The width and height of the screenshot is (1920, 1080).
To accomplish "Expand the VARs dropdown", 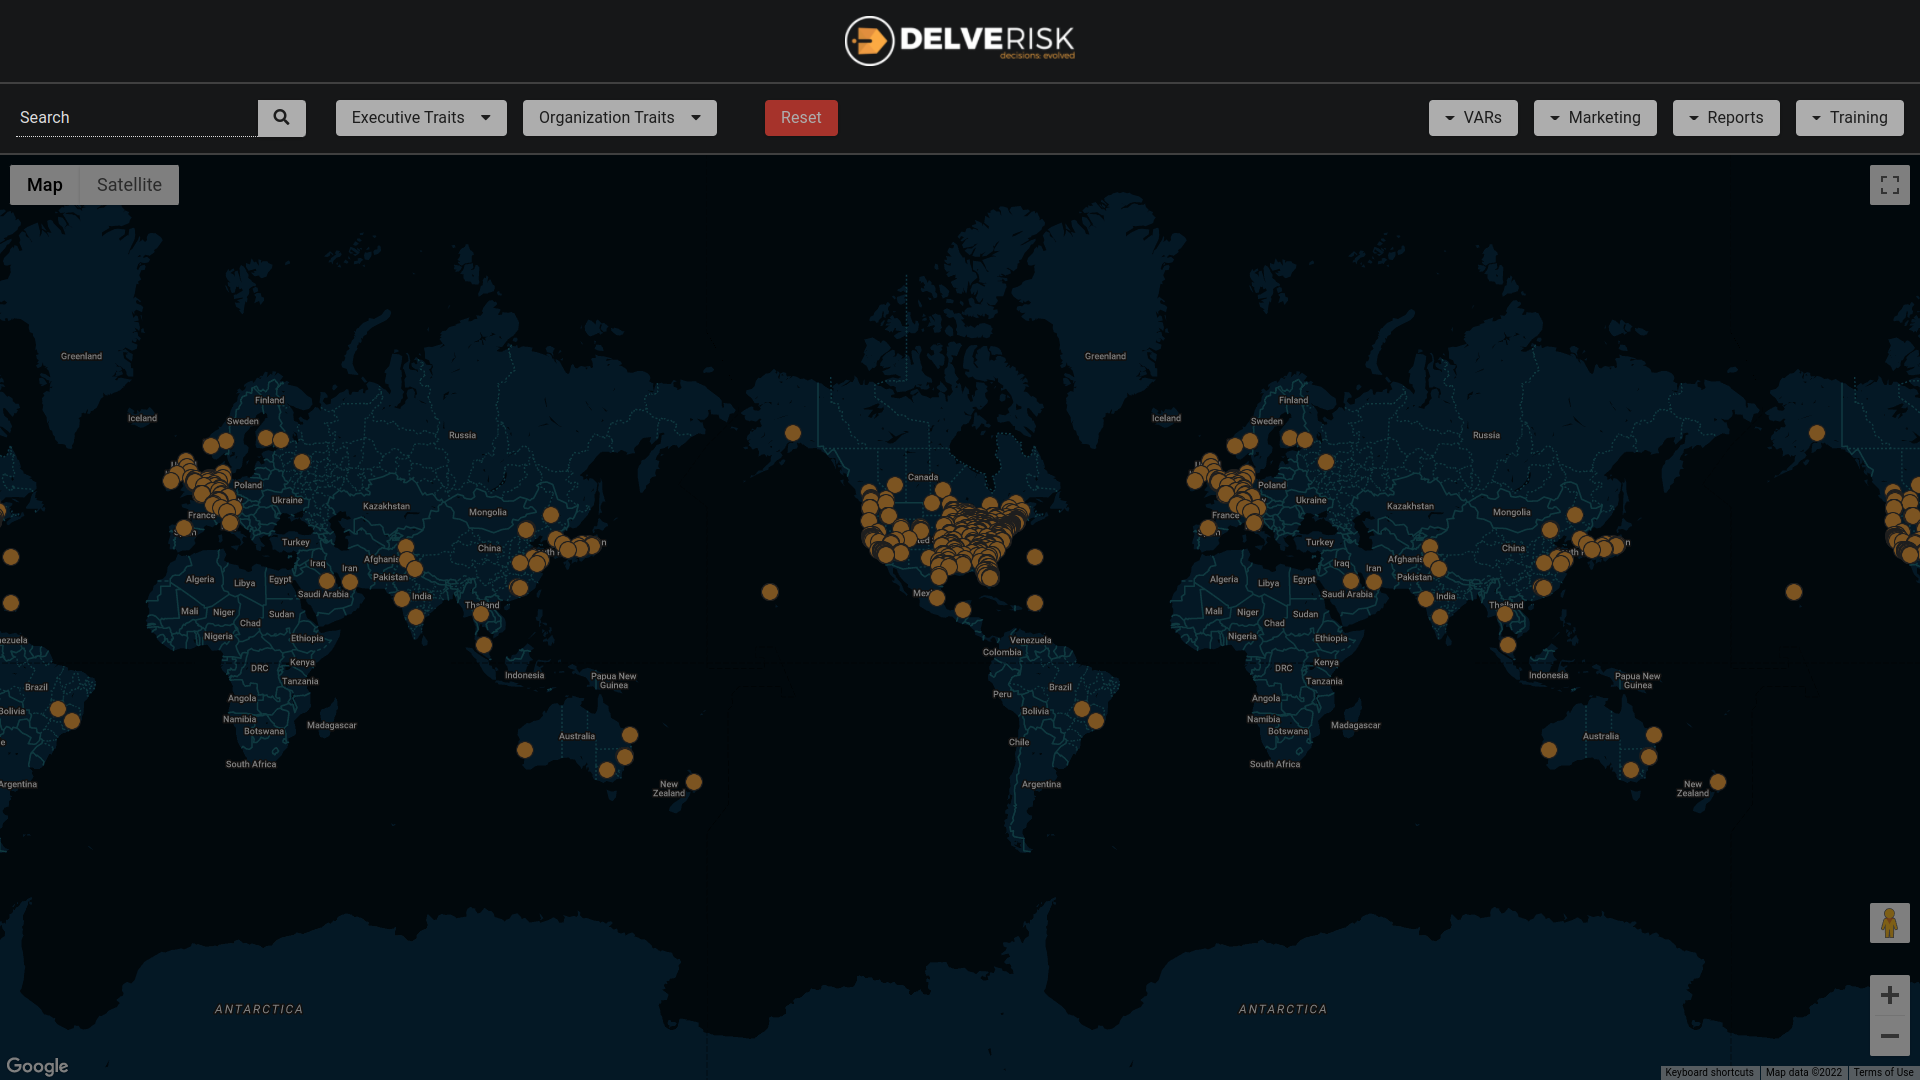I will (1473, 117).
